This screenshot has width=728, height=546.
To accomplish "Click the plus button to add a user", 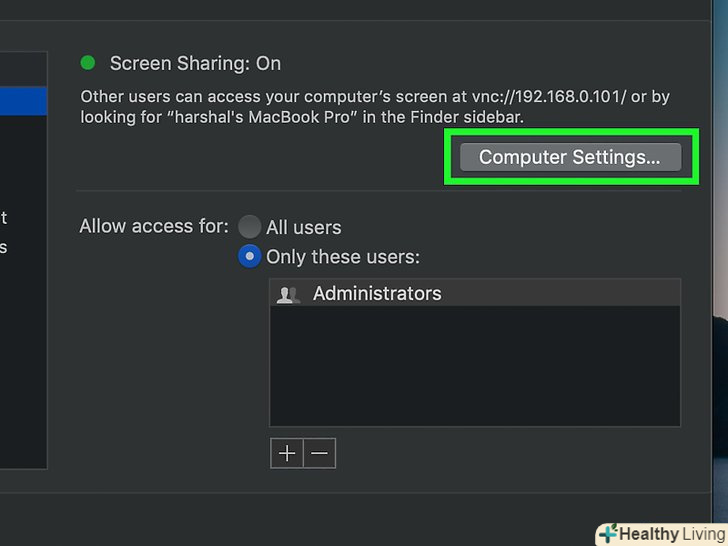I will pos(287,453).
